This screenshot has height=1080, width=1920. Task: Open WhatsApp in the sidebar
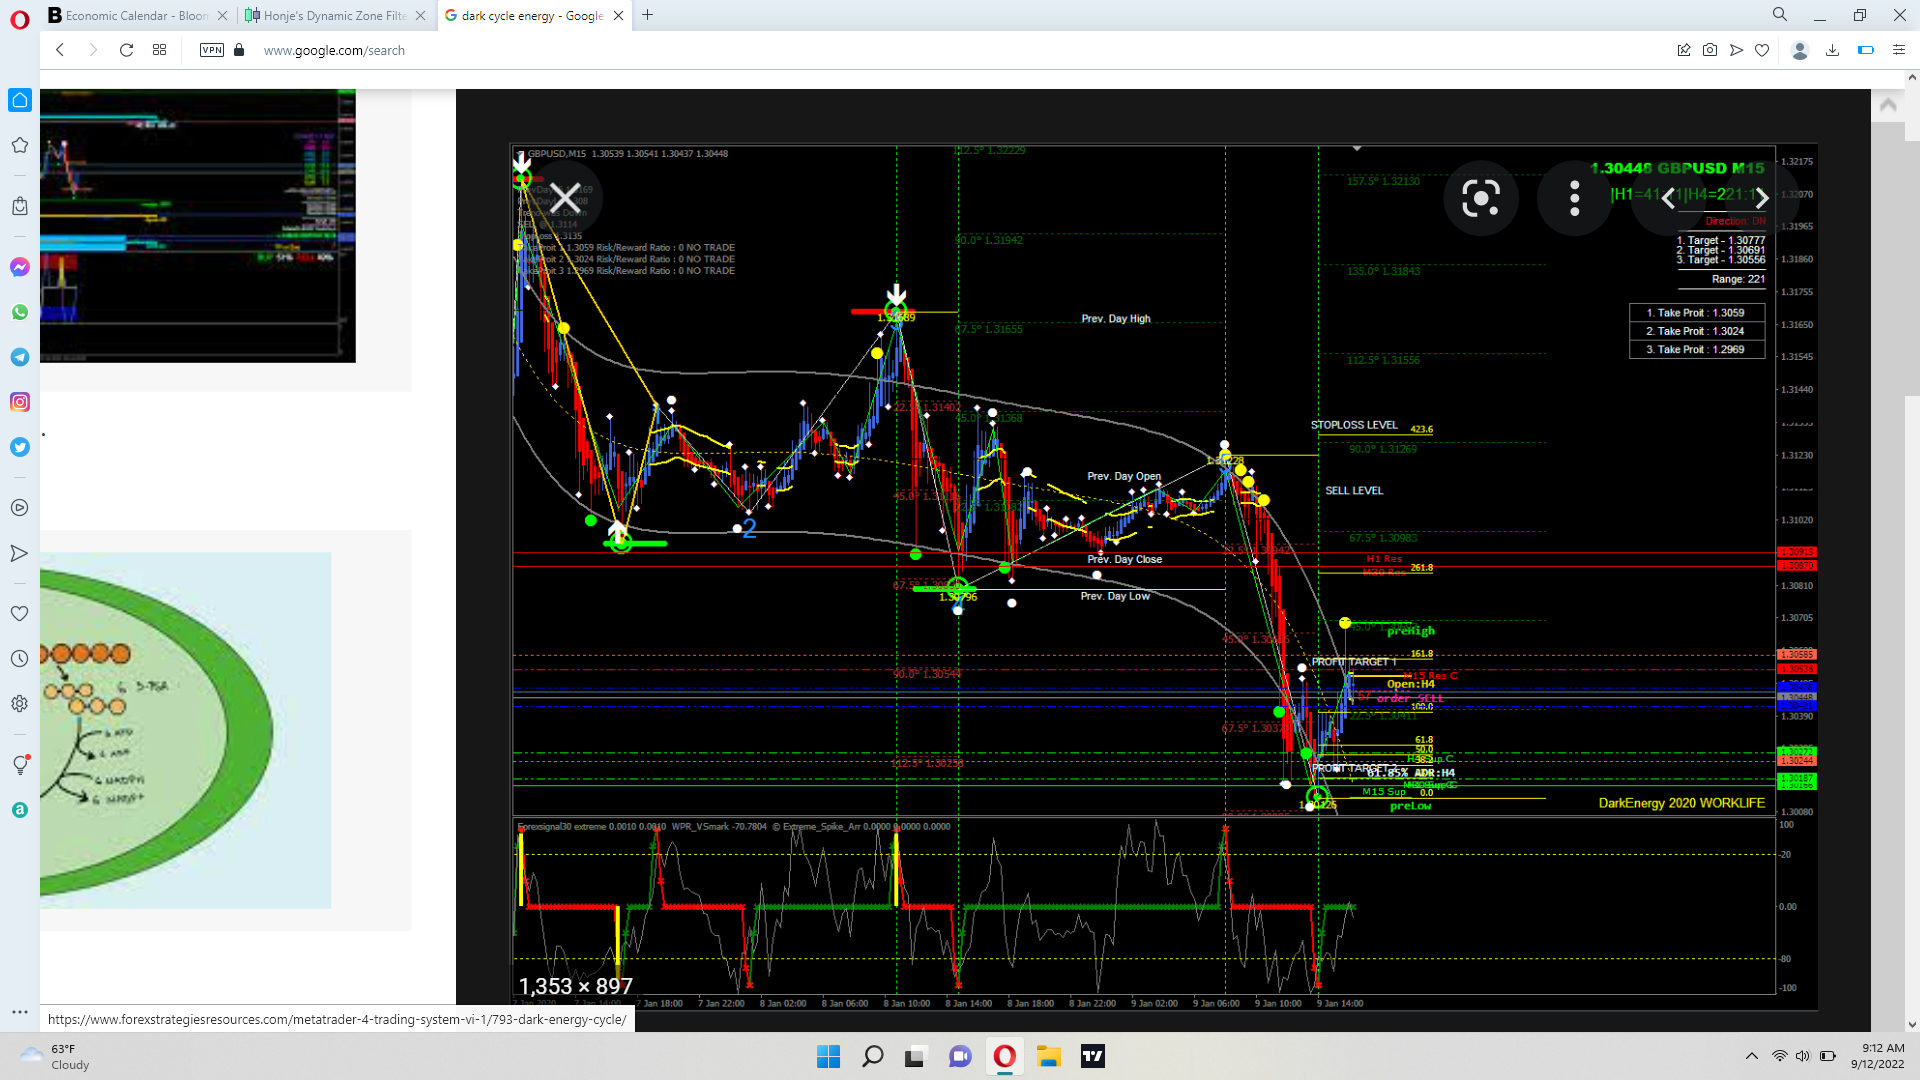pos(20,312)
